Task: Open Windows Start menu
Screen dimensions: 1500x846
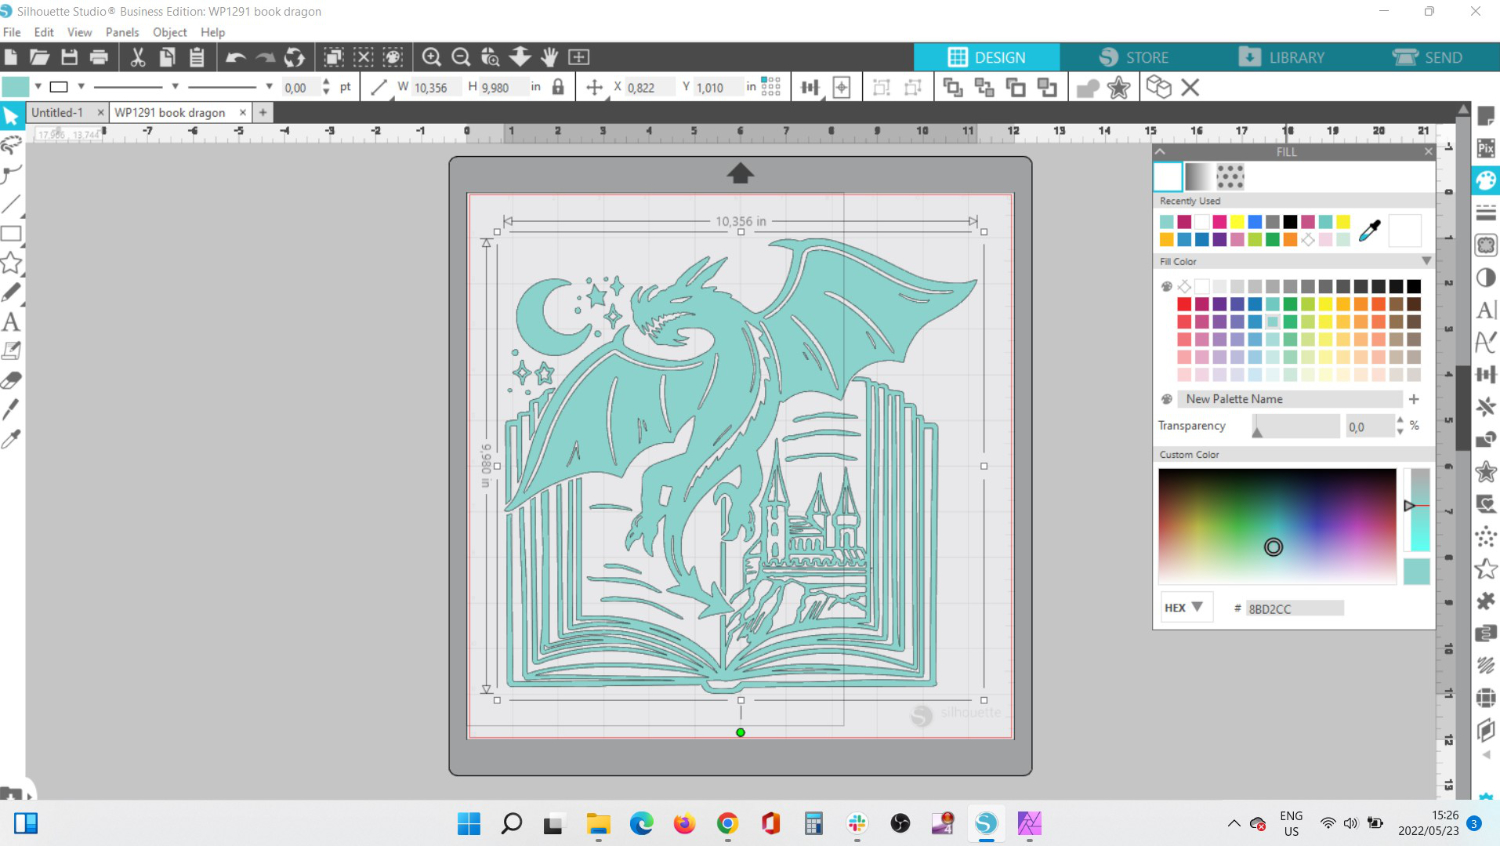Action: tap(469, 823)
